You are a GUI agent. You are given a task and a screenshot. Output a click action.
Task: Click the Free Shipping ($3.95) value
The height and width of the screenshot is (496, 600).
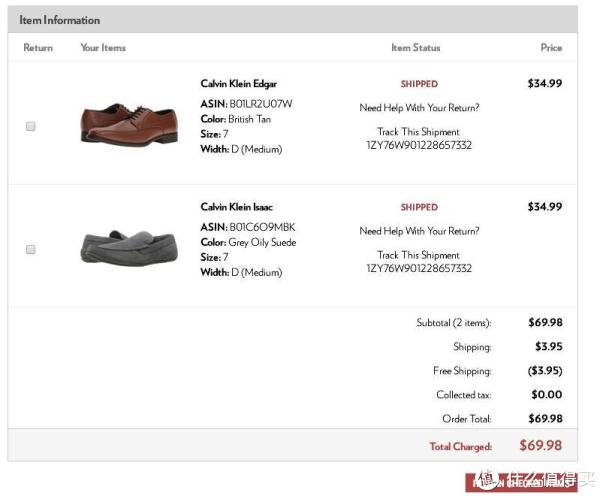tap(545, 370)
